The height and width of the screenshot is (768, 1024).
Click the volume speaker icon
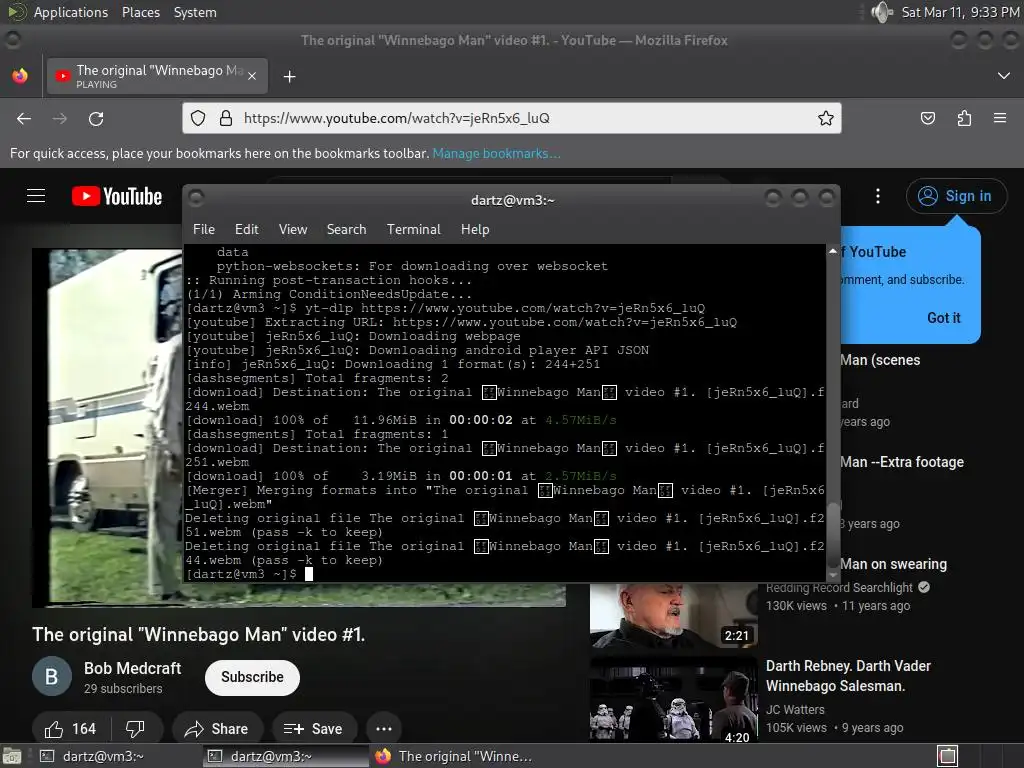coord(881,12)
